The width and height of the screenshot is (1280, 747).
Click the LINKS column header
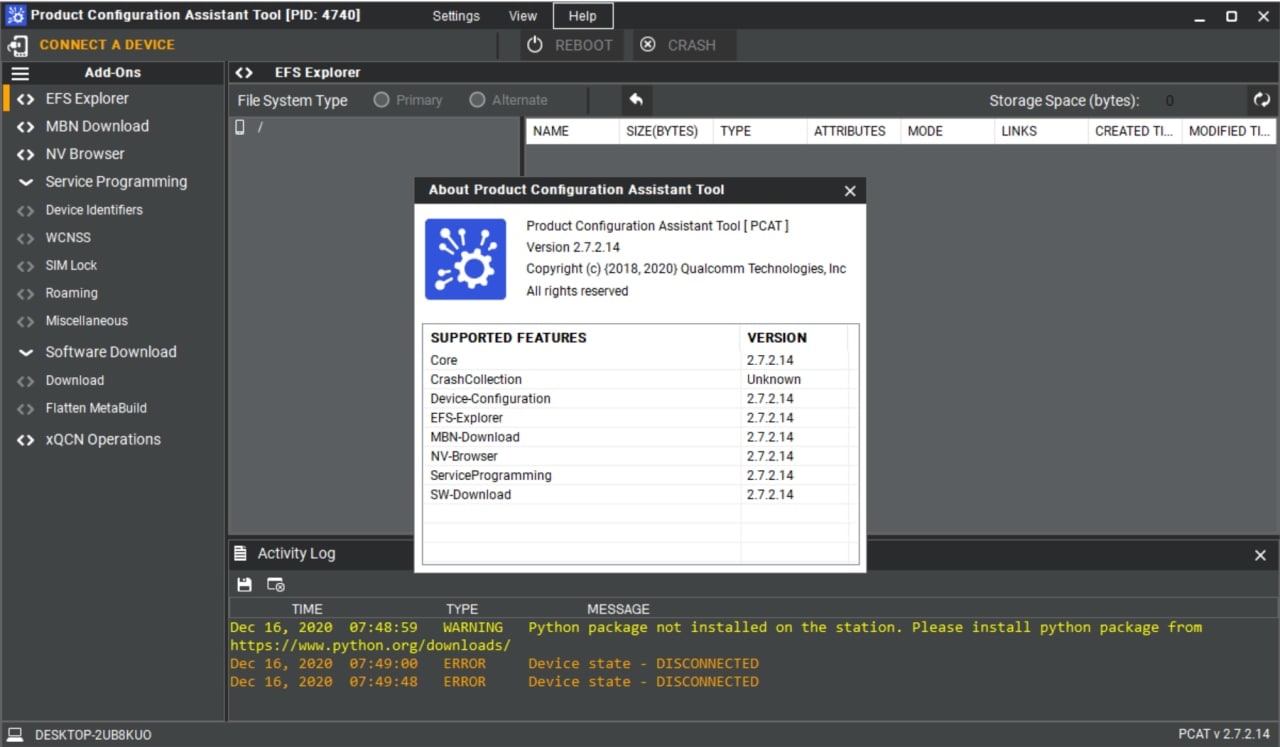[x=1041, y=131]
